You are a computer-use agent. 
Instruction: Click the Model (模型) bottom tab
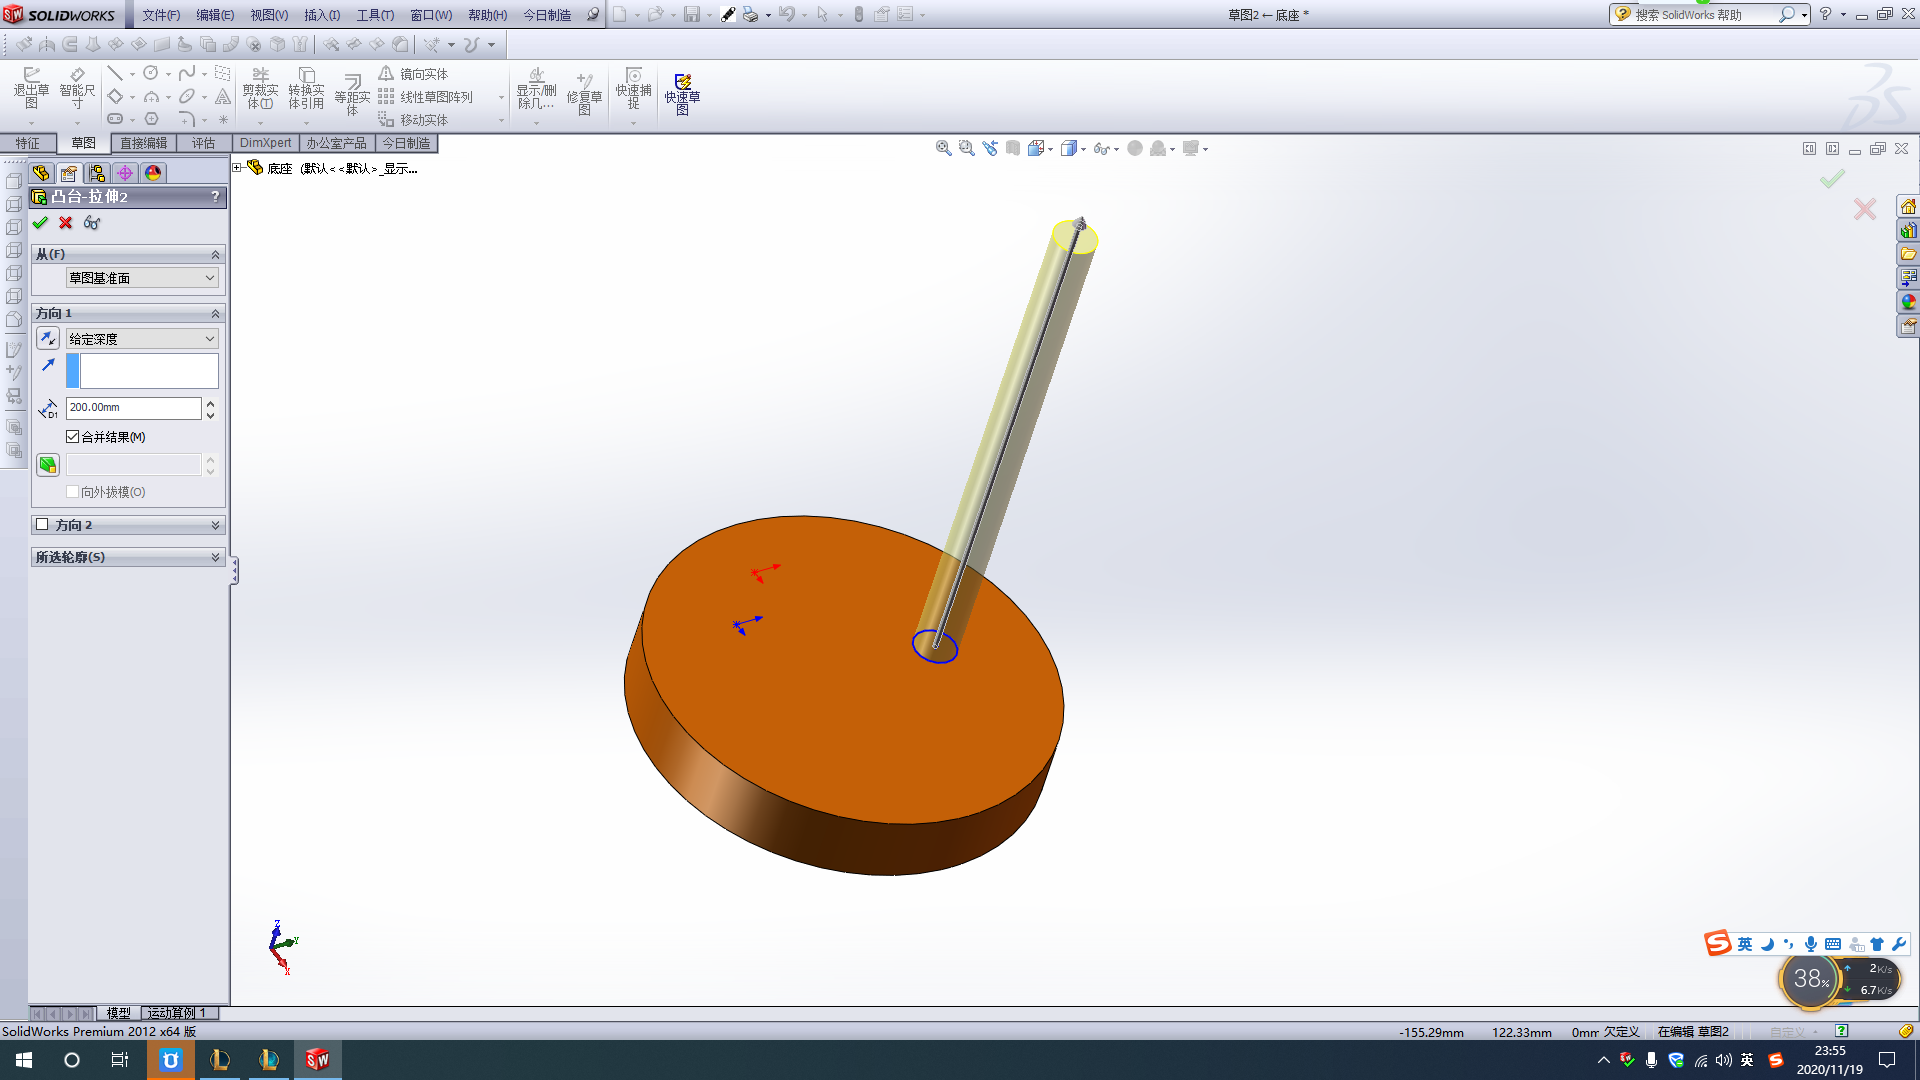click(118, 1013)
